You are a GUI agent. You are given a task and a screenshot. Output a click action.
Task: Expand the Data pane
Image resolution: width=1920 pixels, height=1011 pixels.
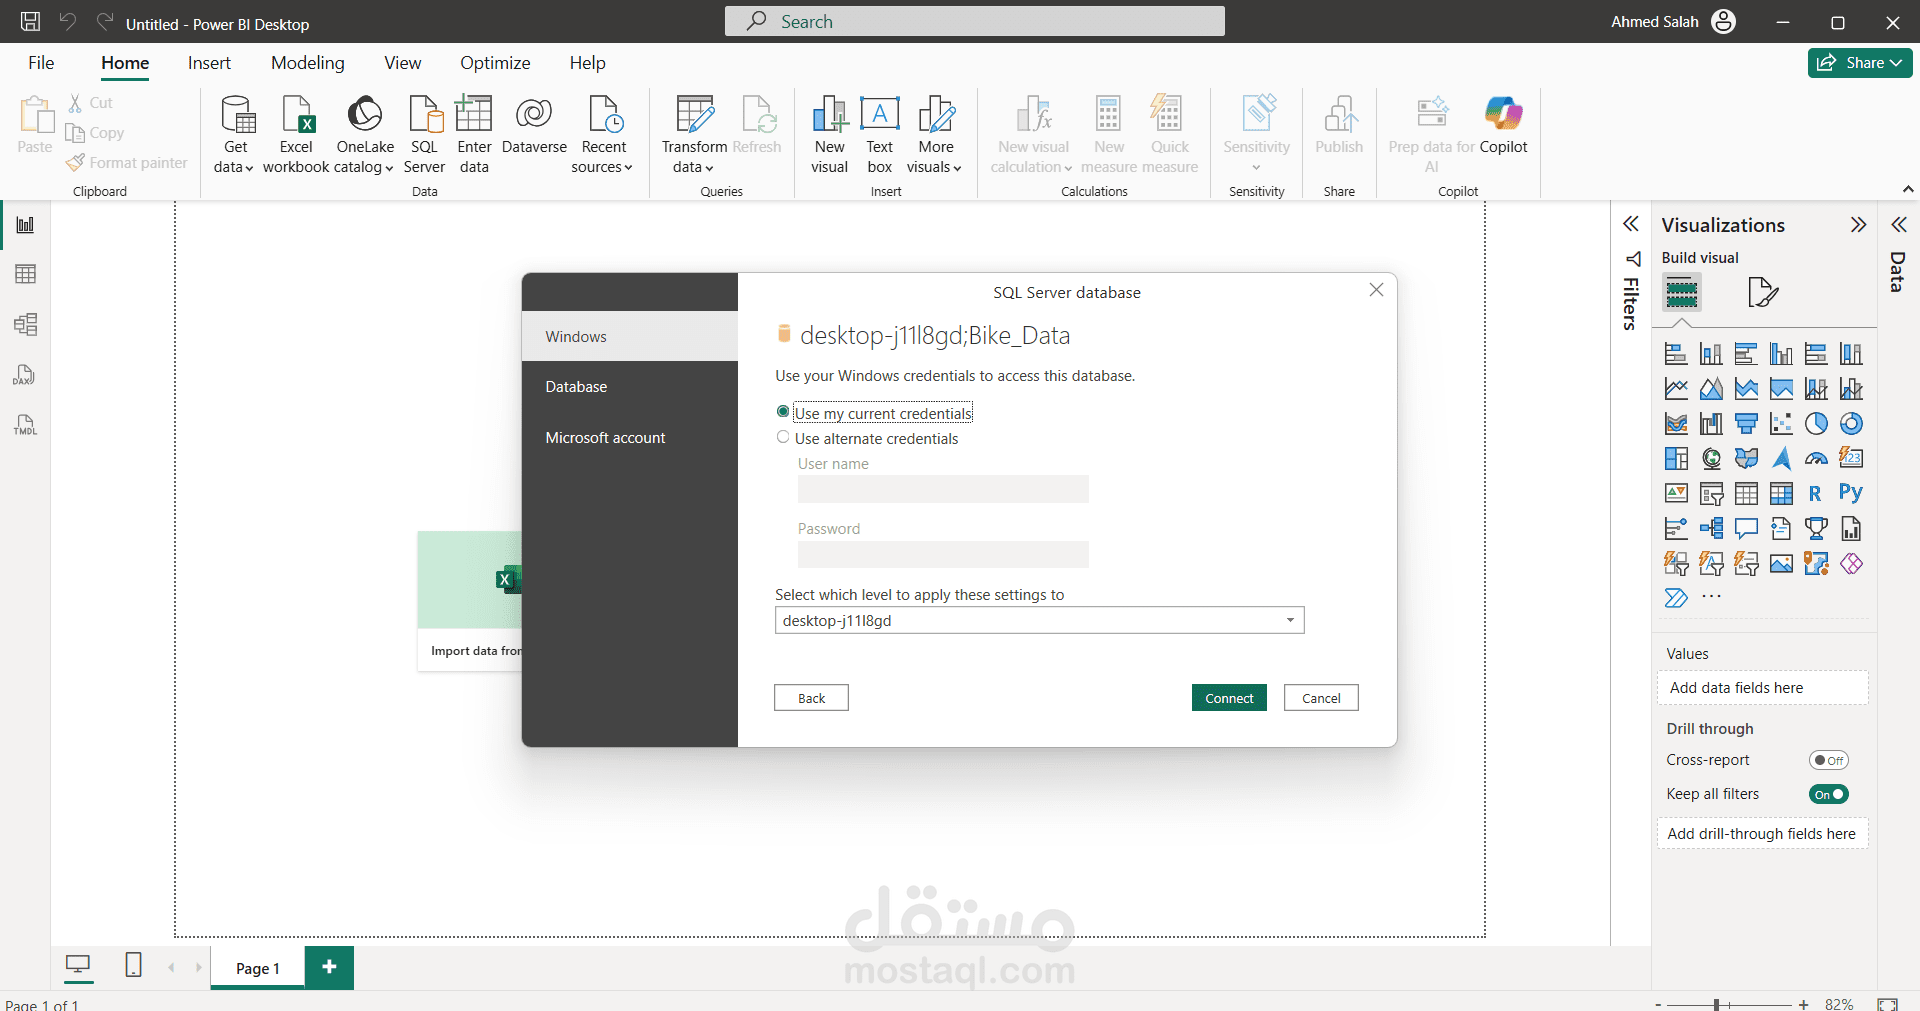point(1898,224)
